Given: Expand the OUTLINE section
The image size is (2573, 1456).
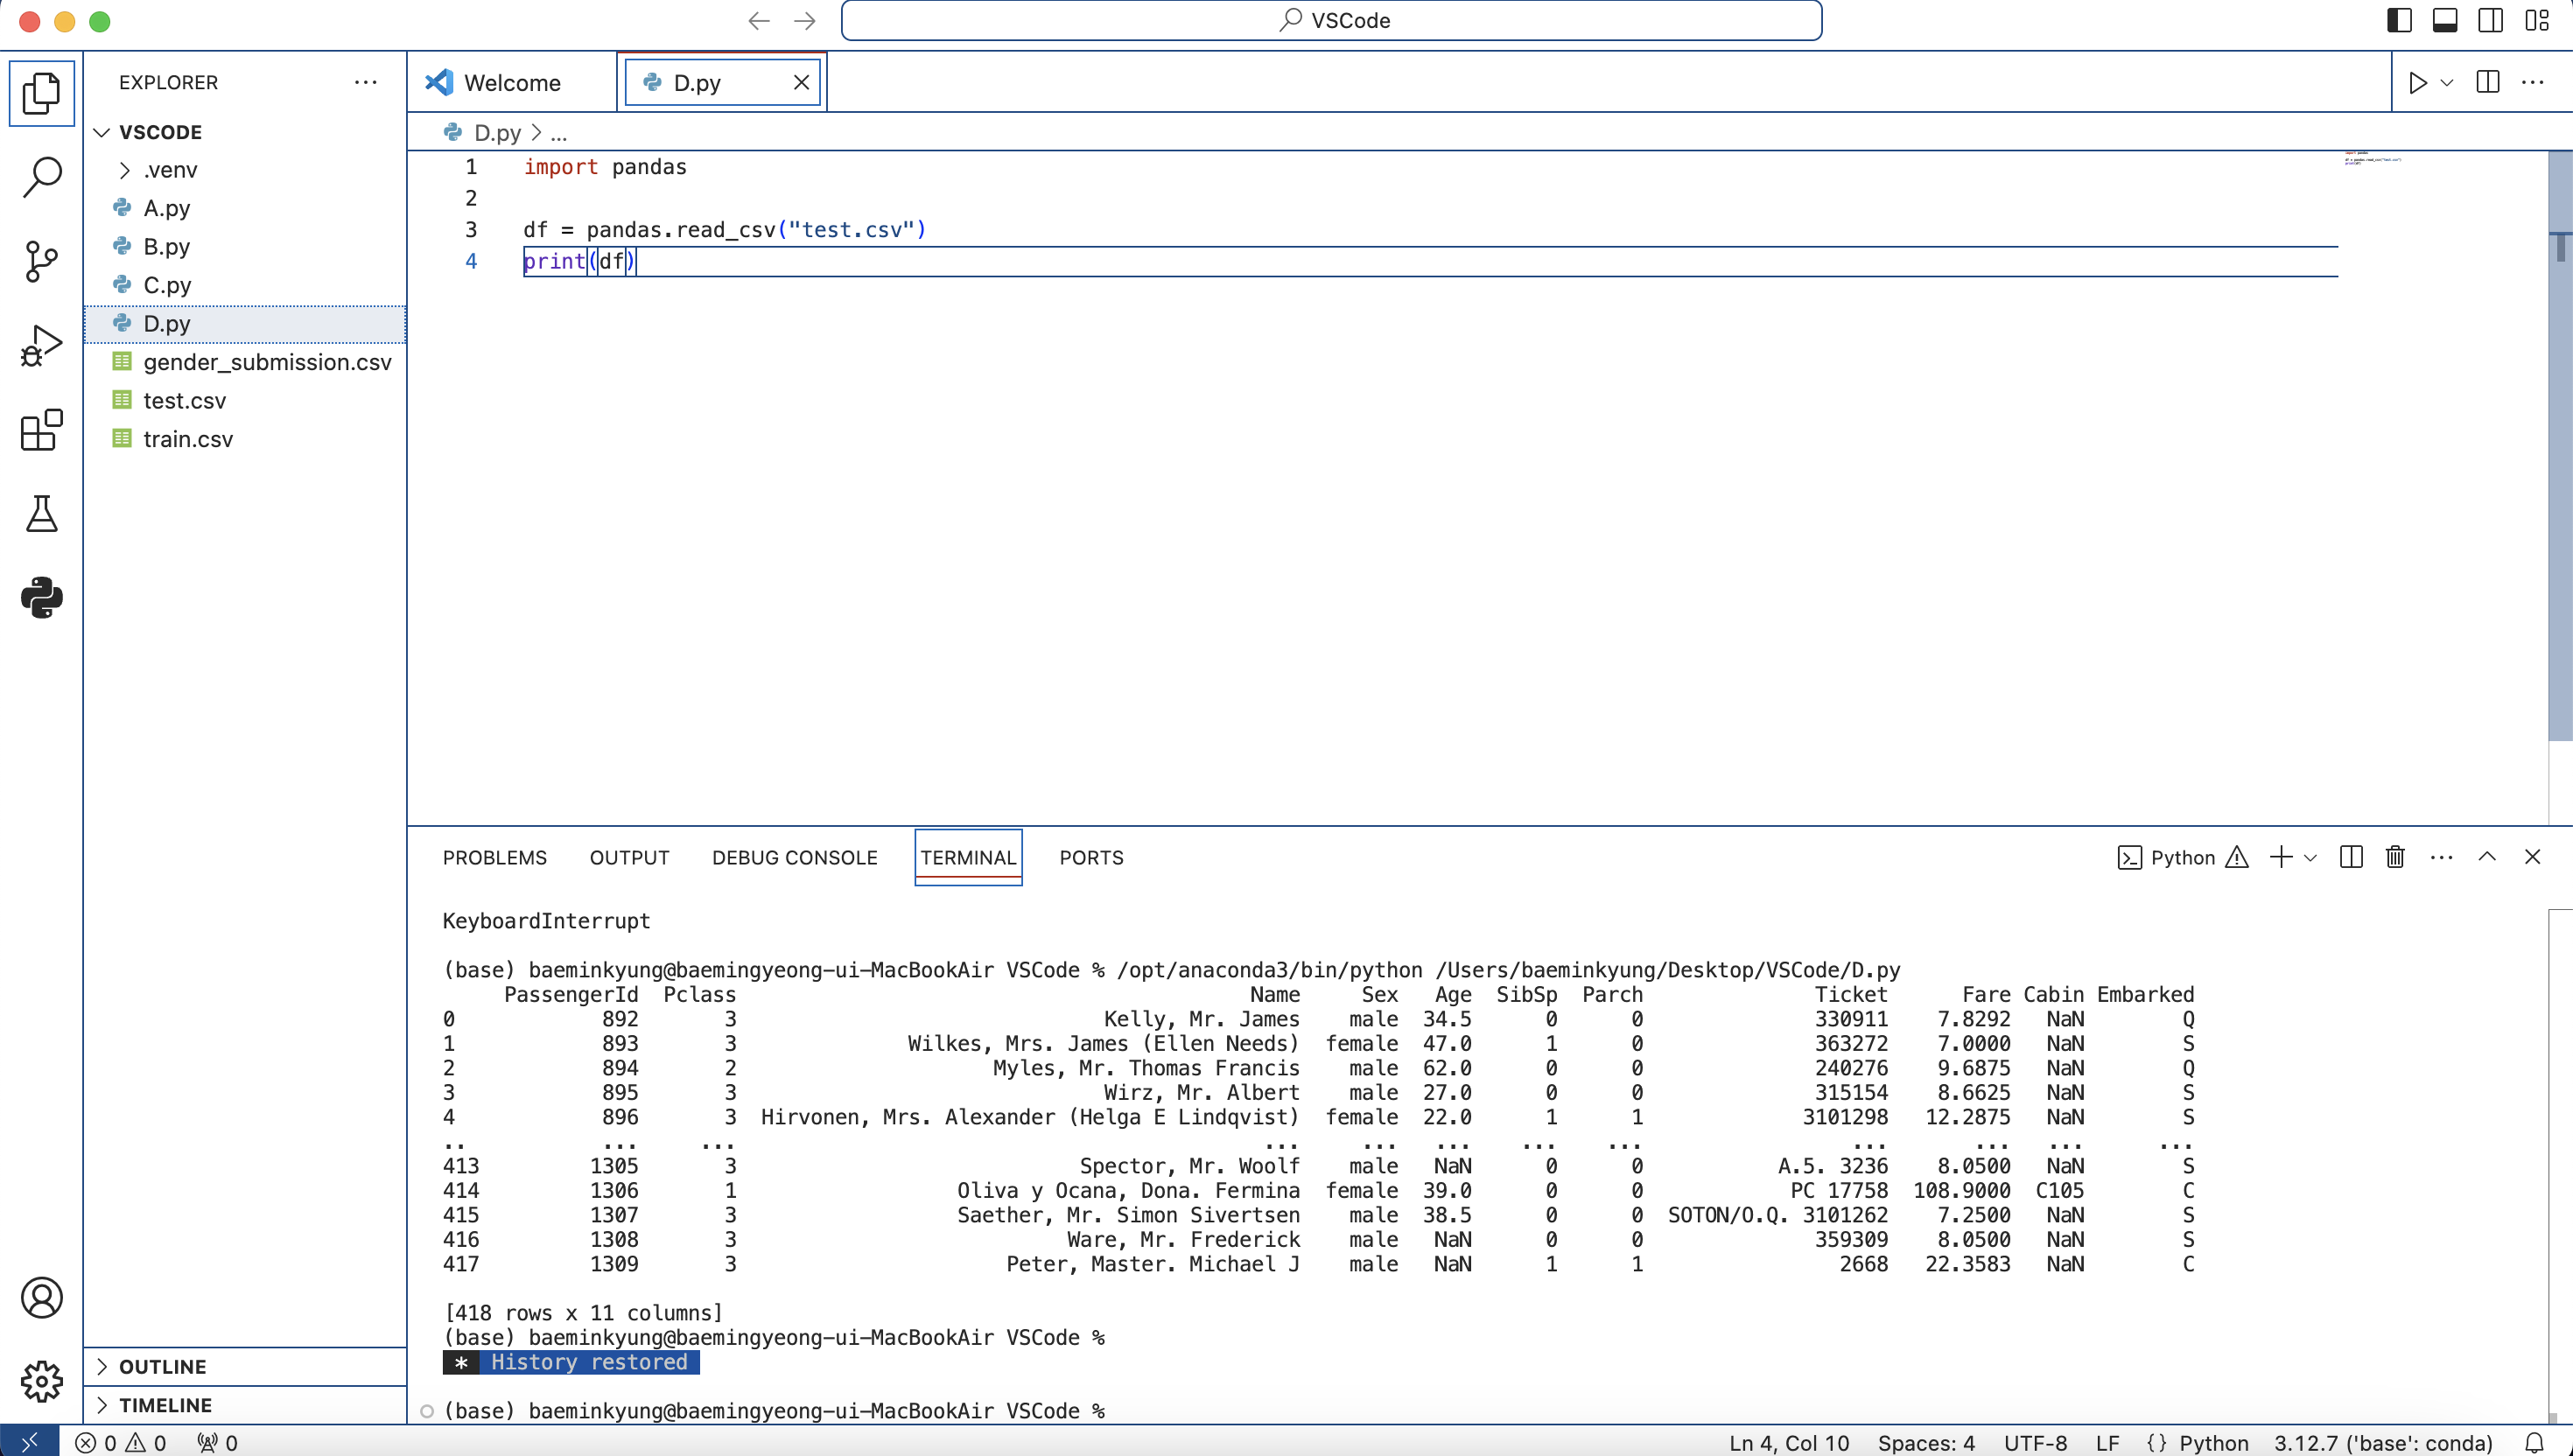Looking at the screenshot, I should 244,1366.
